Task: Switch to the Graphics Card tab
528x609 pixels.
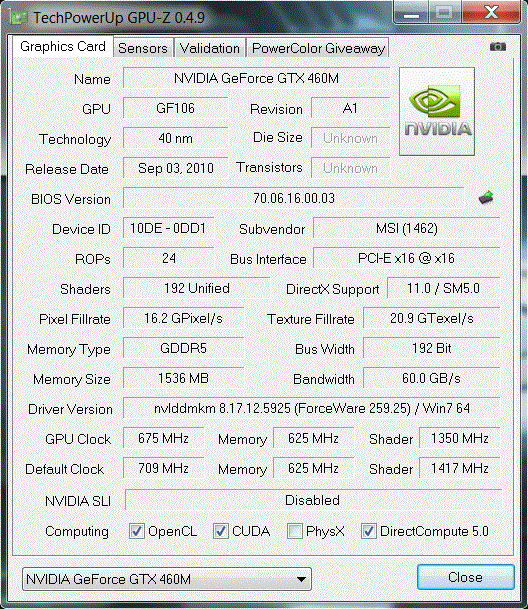Action: coord(63,47)
